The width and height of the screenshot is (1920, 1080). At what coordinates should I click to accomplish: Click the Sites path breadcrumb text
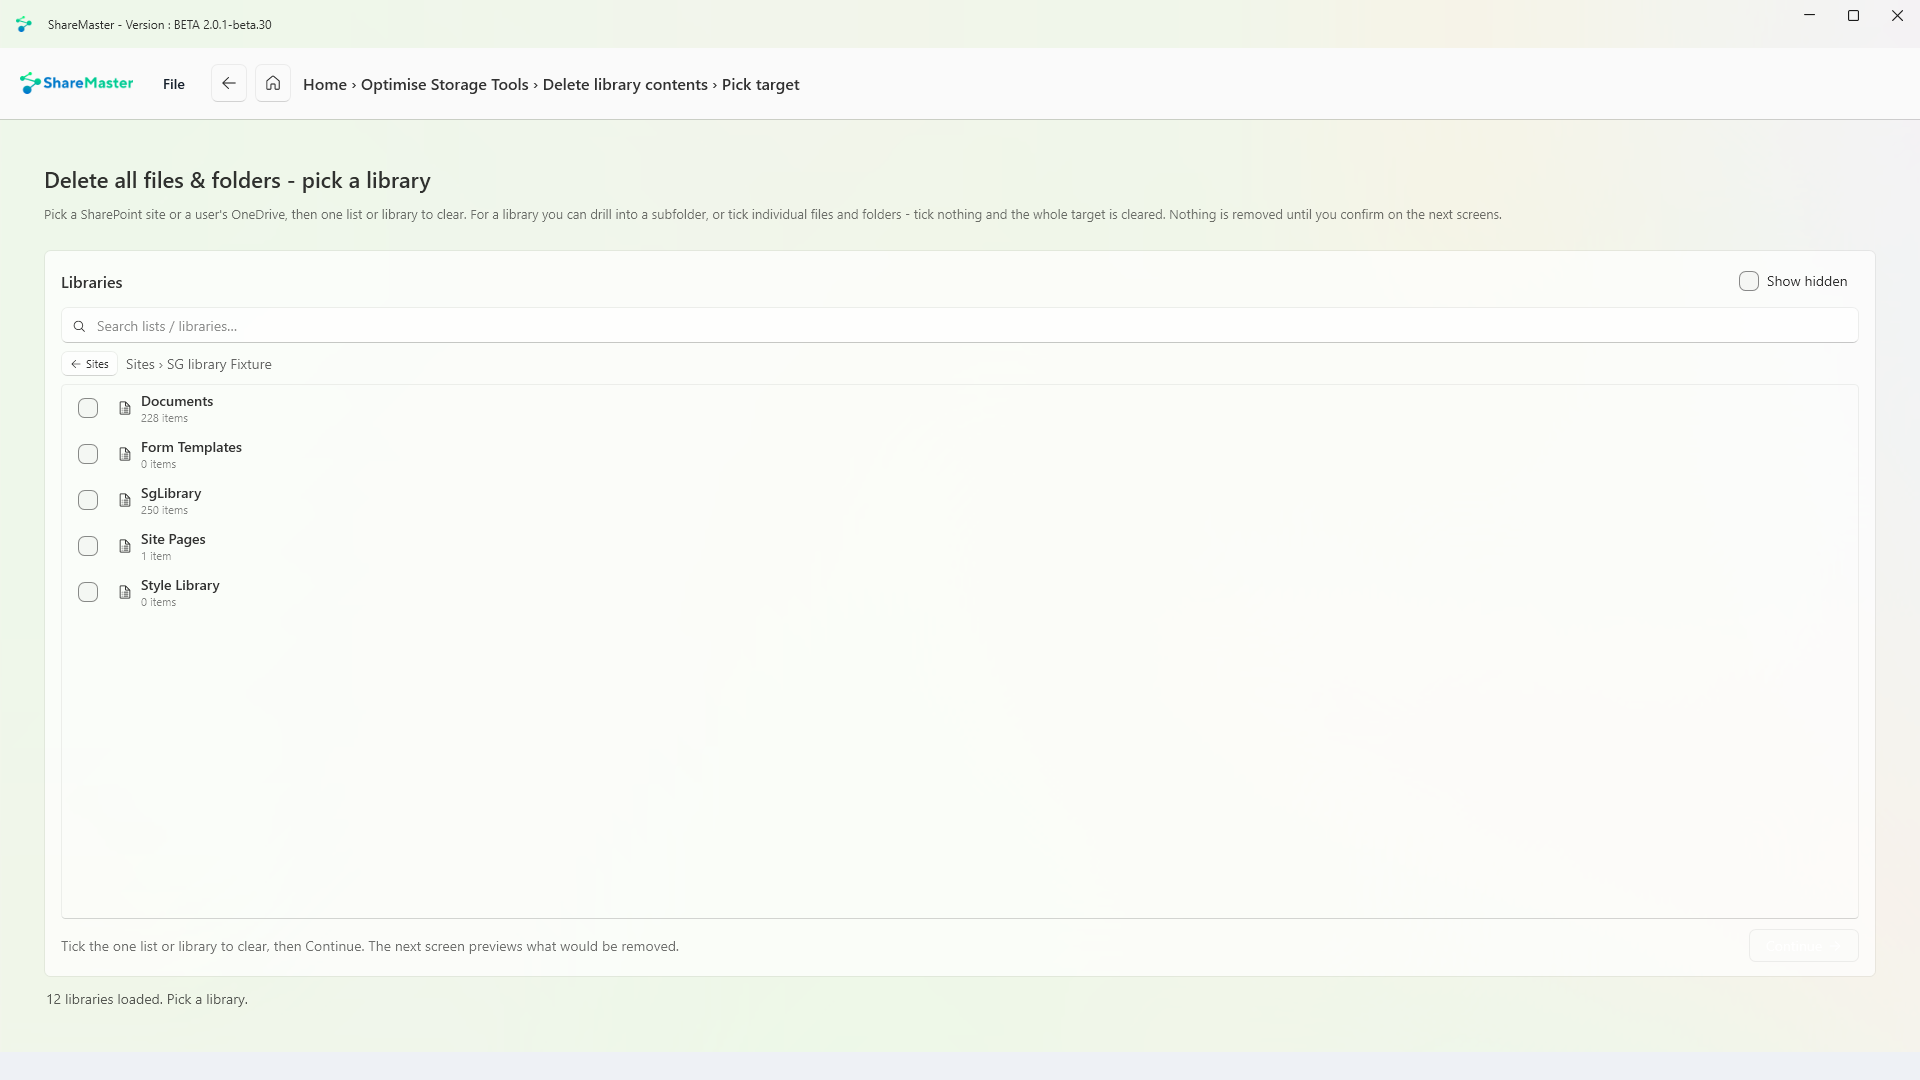(x=140, y=364)
